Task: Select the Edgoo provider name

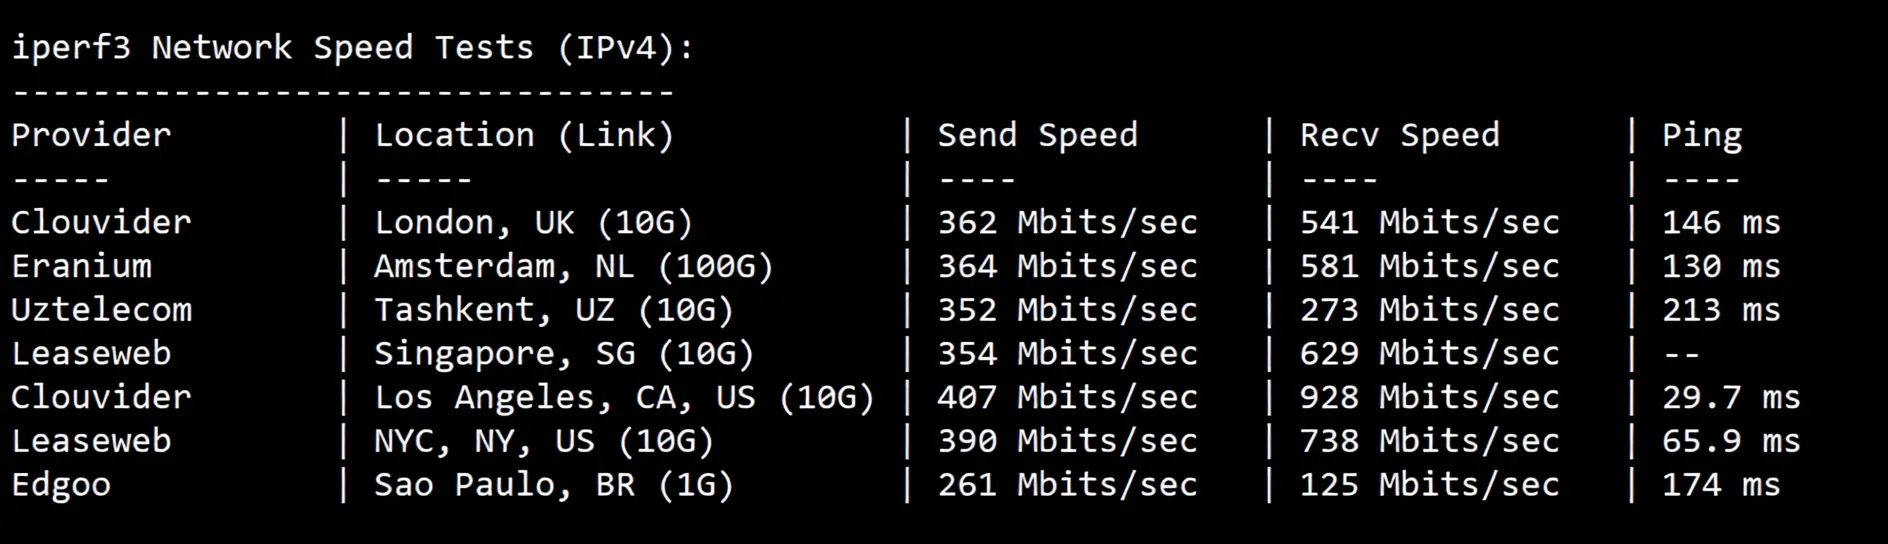Action: [x=61, y=485]
